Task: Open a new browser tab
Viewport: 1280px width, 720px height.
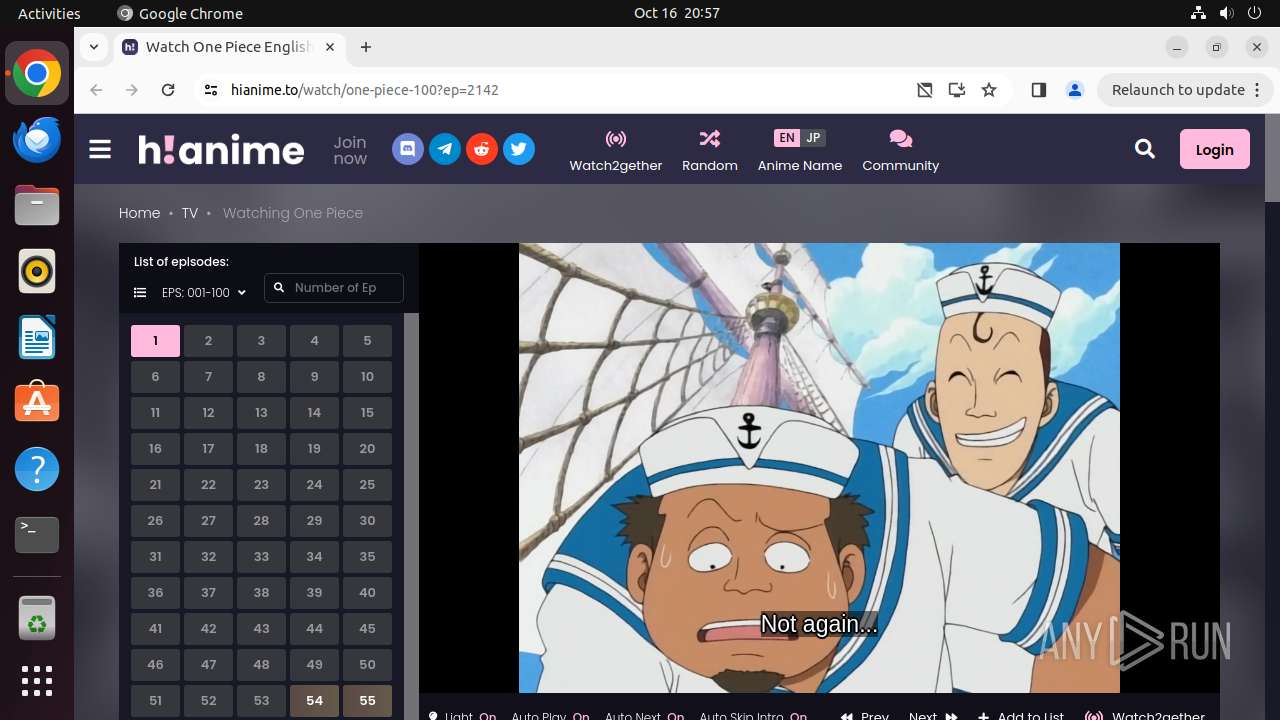Action: point(366,47)
